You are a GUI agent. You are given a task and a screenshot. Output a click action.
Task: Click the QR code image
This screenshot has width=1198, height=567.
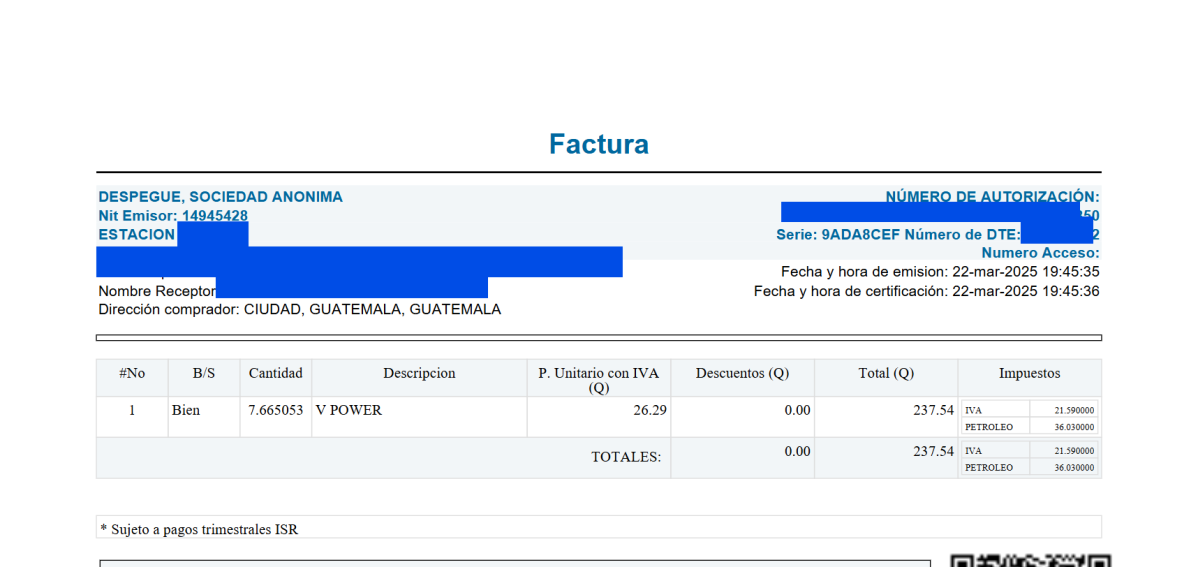pyautogui.click(x=1030, y=560)
